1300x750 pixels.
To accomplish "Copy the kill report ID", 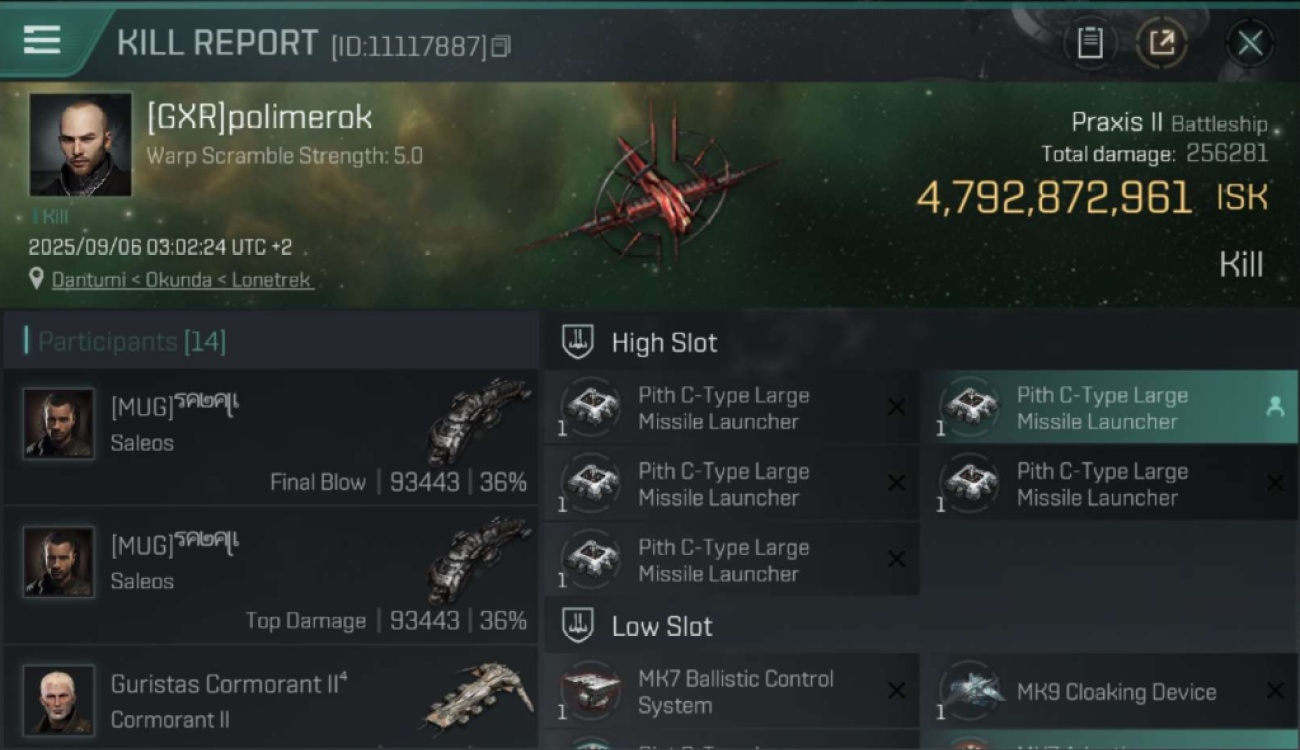I will [x=501, y=46].
